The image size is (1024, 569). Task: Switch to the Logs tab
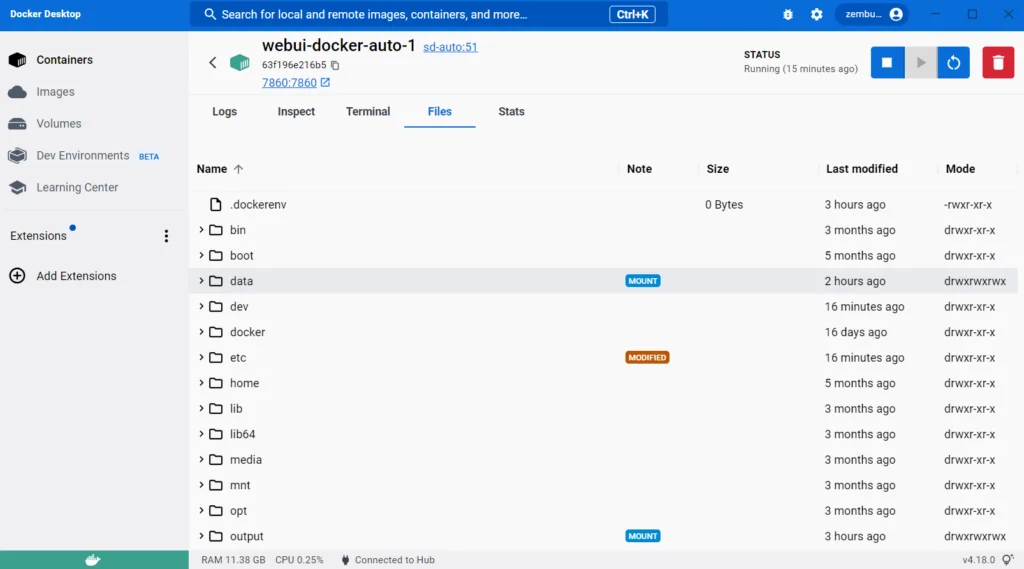tap(224, 112)
